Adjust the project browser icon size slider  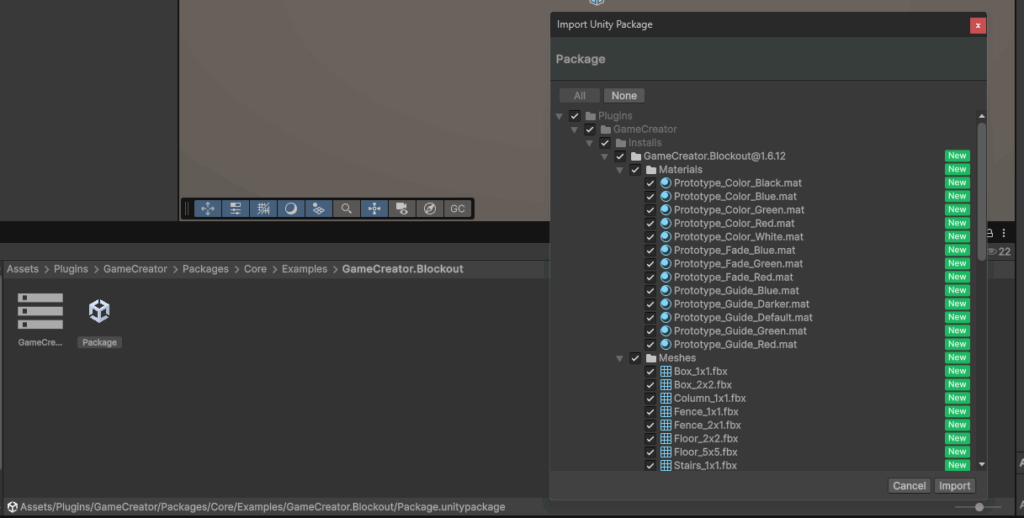(x=978, y=507)
